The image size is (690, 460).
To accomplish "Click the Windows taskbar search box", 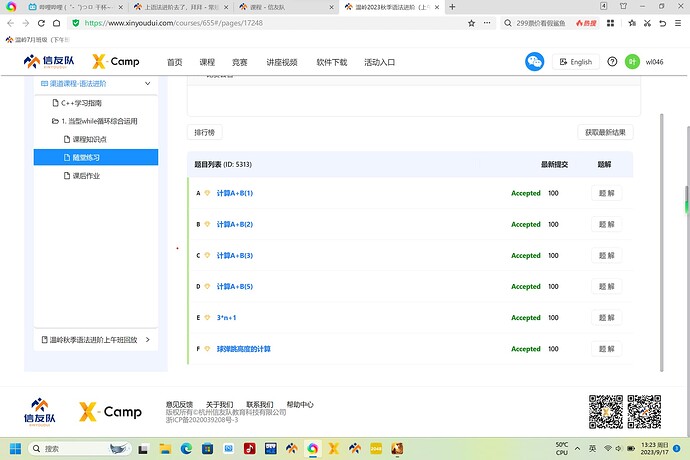I will tap(79, 449).
